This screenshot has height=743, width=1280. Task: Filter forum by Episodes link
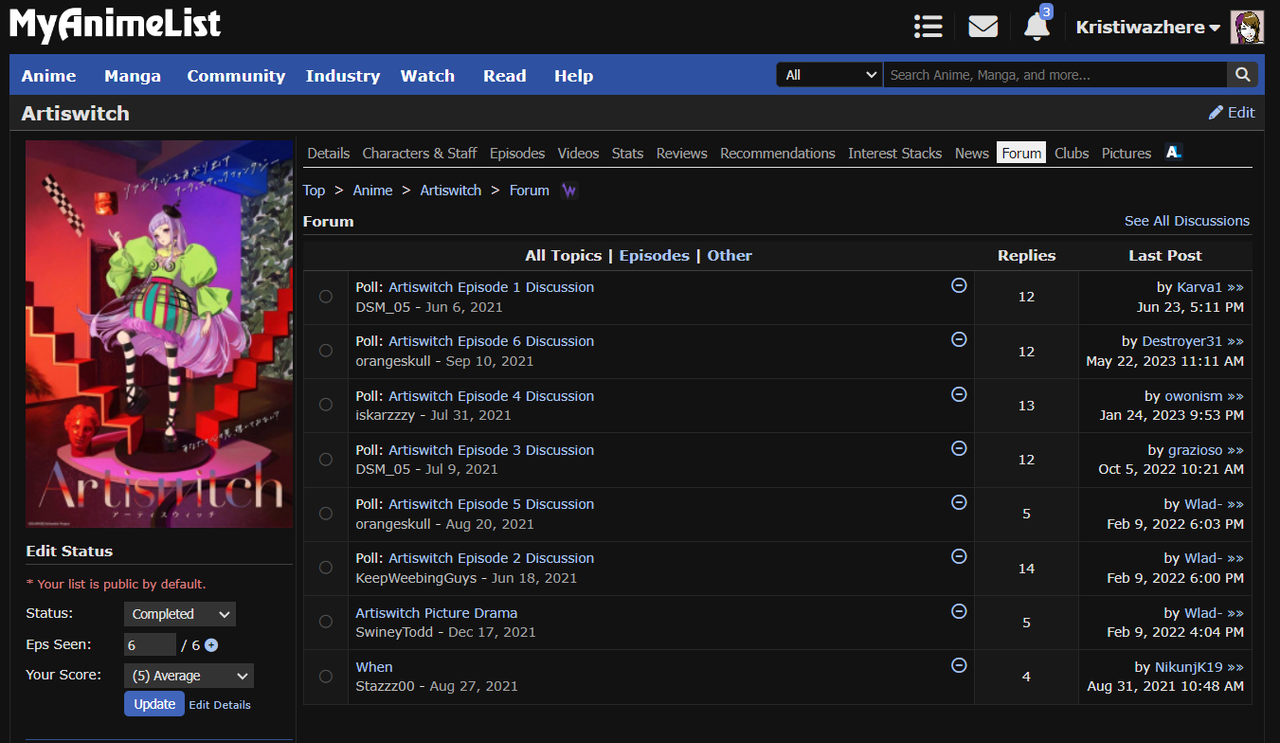(654, 256)
